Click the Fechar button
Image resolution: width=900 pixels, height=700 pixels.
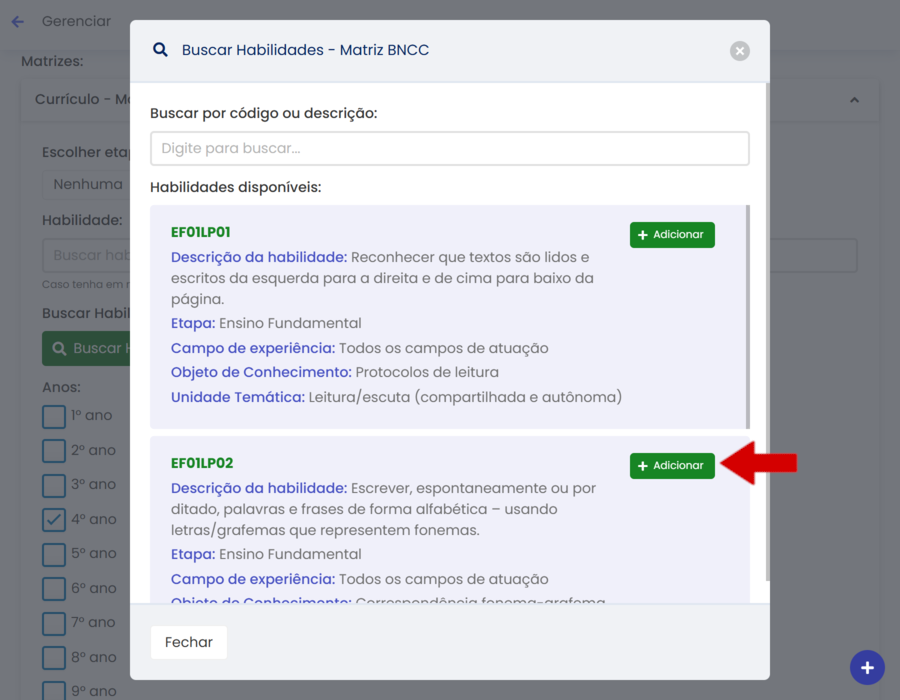tap(189, 642)
